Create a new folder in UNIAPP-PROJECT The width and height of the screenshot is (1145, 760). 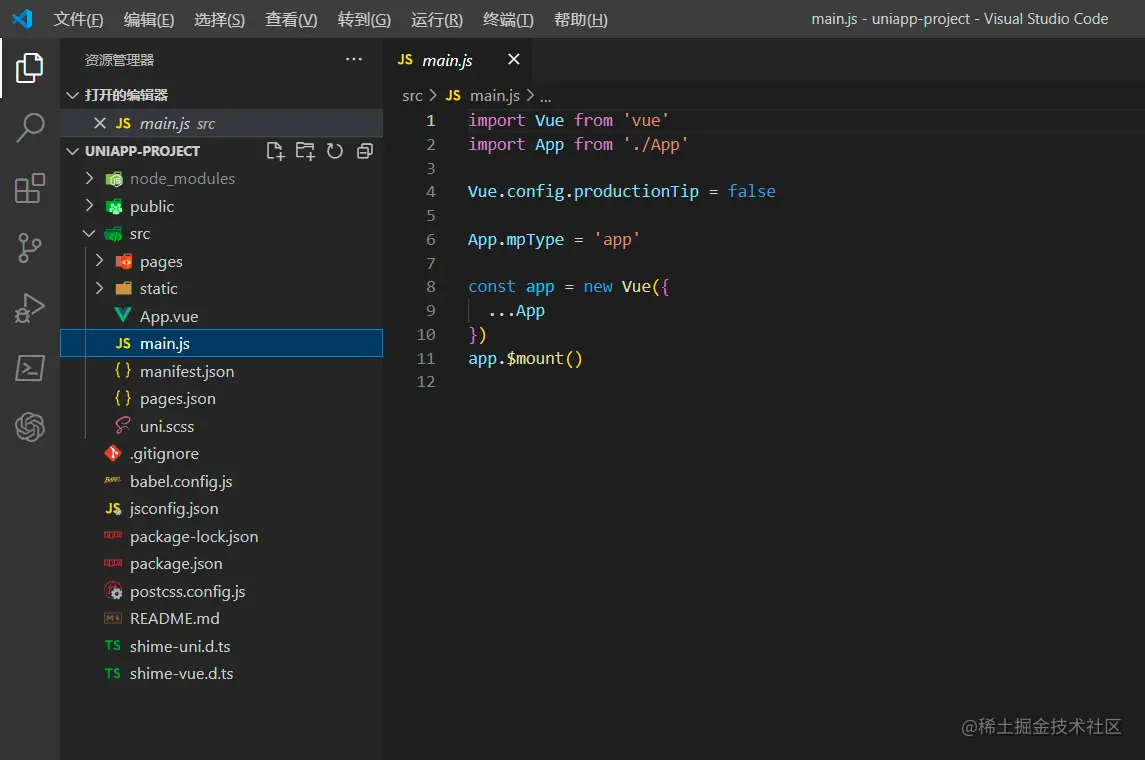[305, 151]
